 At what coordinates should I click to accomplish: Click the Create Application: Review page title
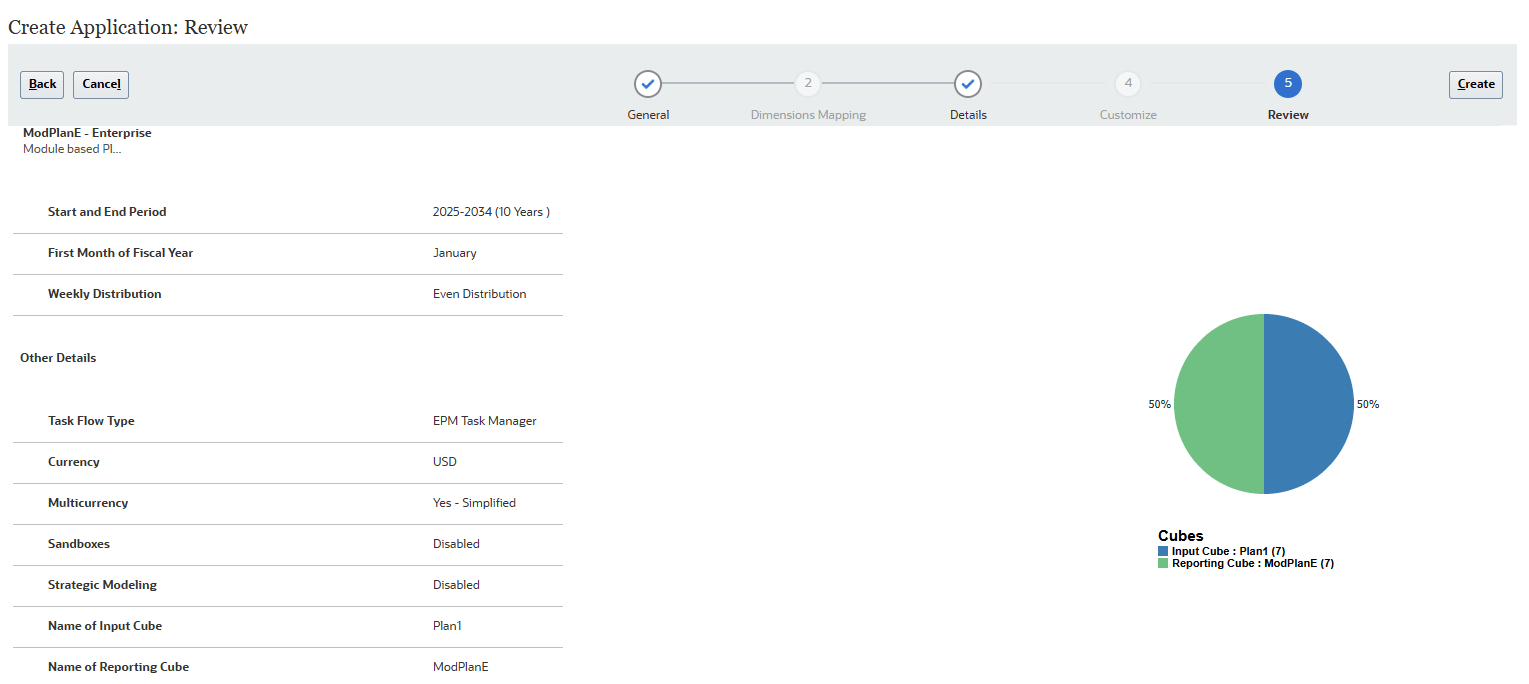(128, 27)
